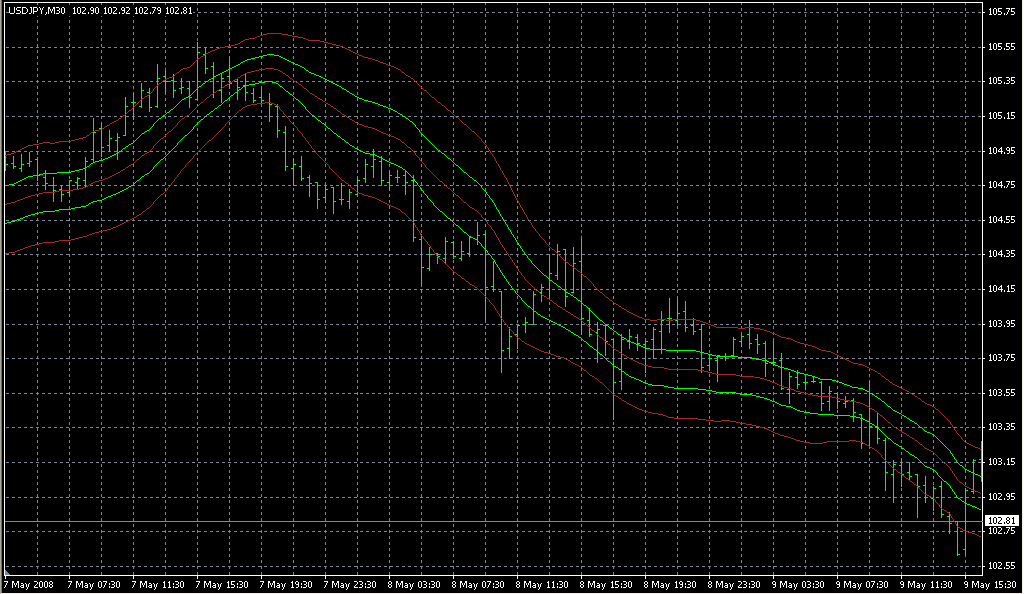
Task: Select the 7 May 11:30 time label
Action: pos(158,584)
